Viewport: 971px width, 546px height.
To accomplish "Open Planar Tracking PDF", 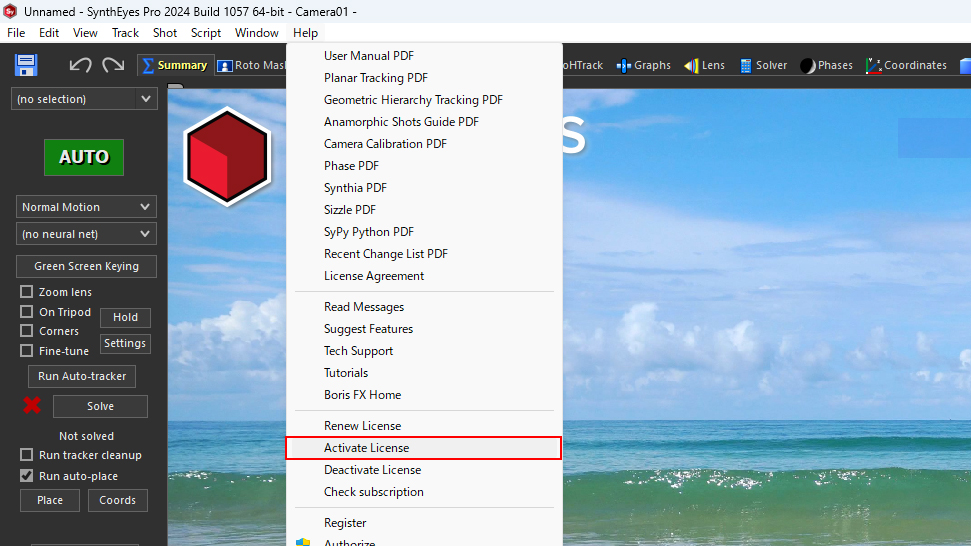I will [x=424, y=77].
